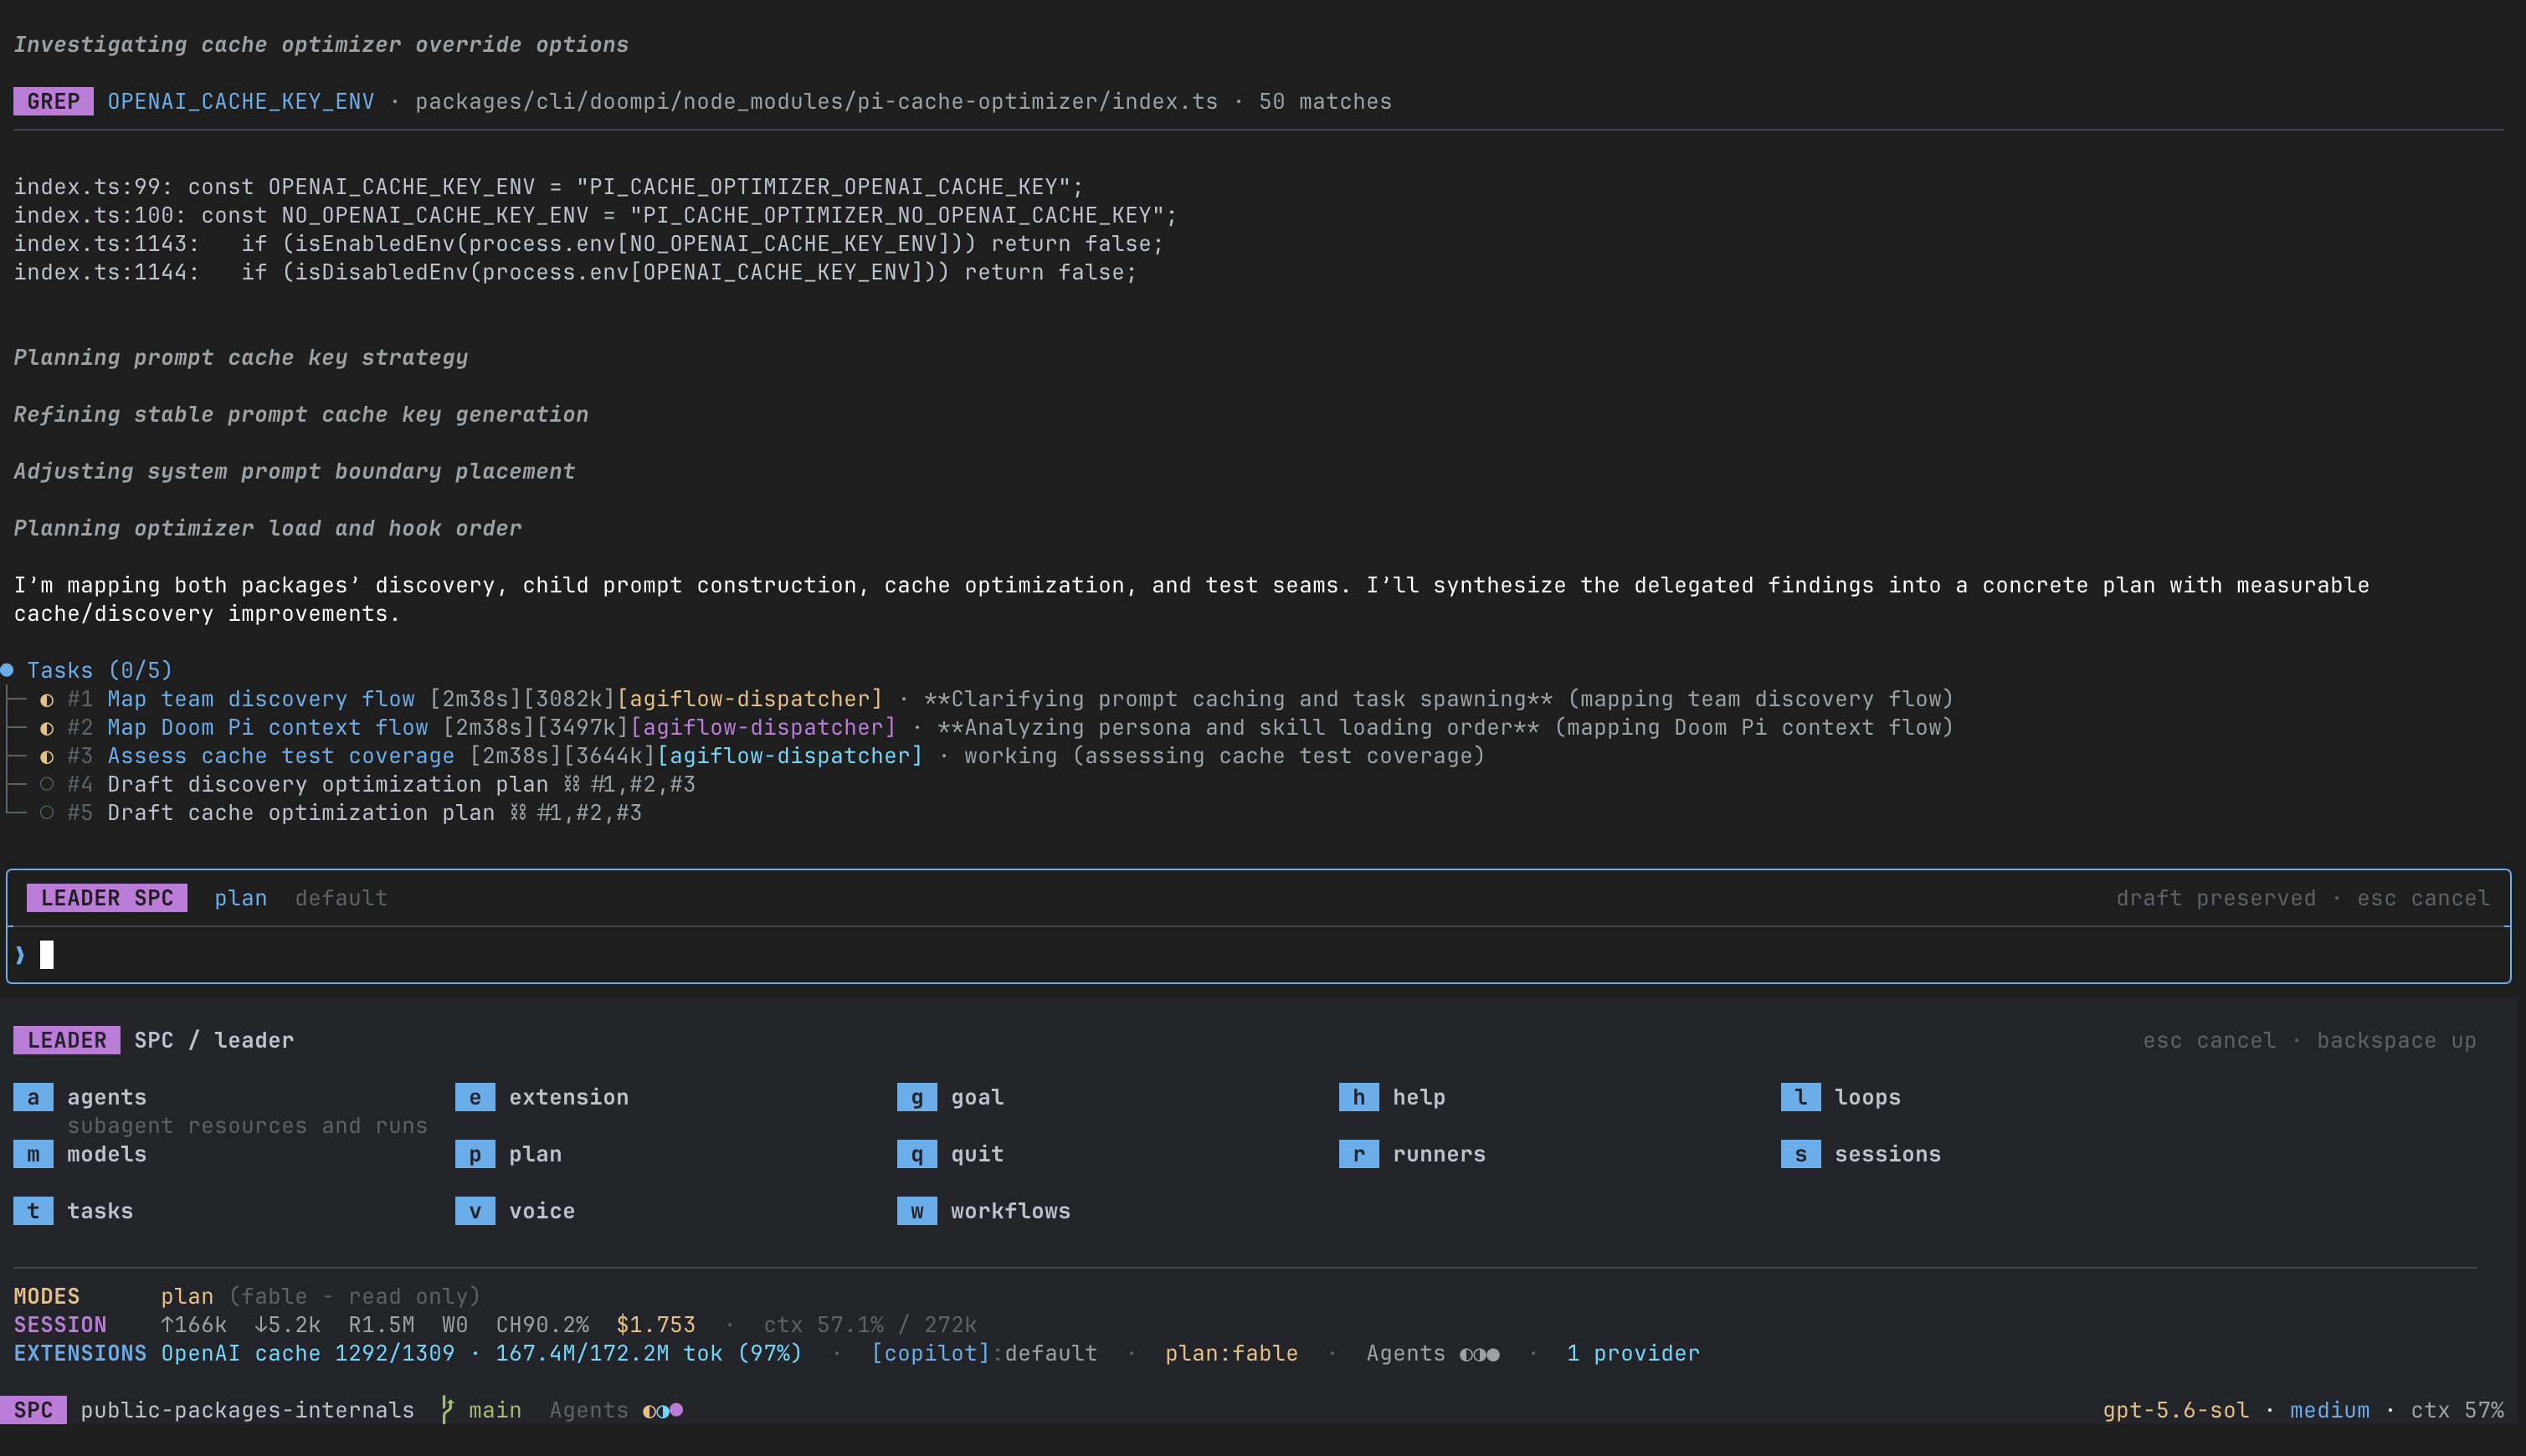Click 'esc cancel' in the leader panel header
The image size is (2526, 1456).
coord(2209,1040)
